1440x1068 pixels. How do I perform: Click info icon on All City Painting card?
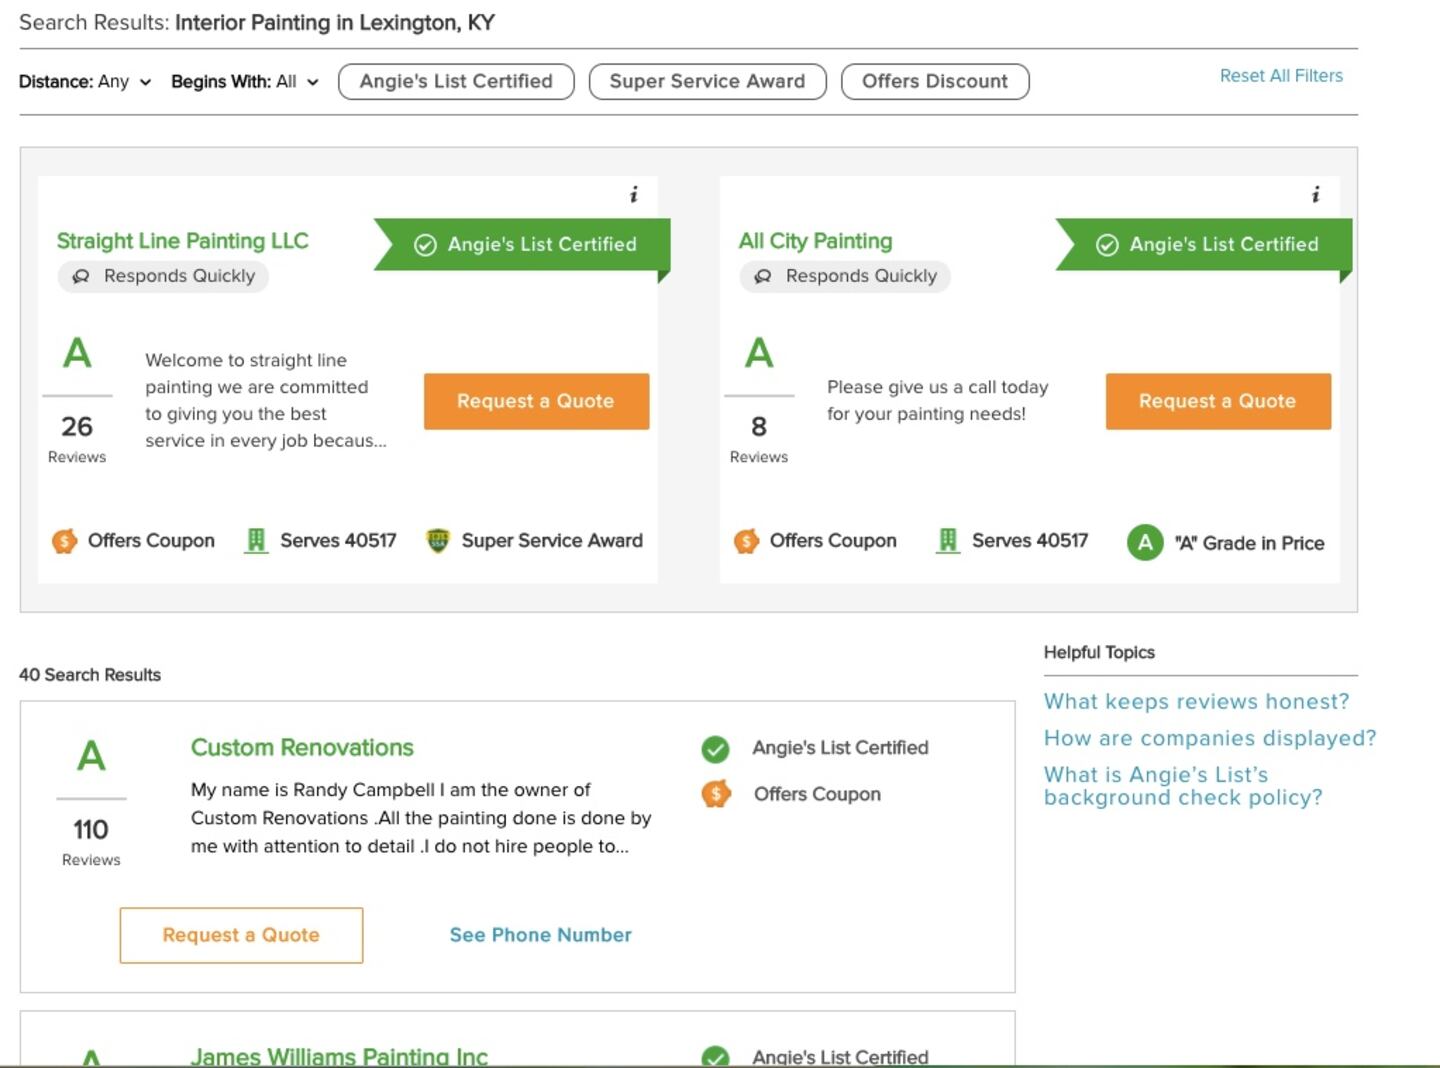pos(1315,195)
